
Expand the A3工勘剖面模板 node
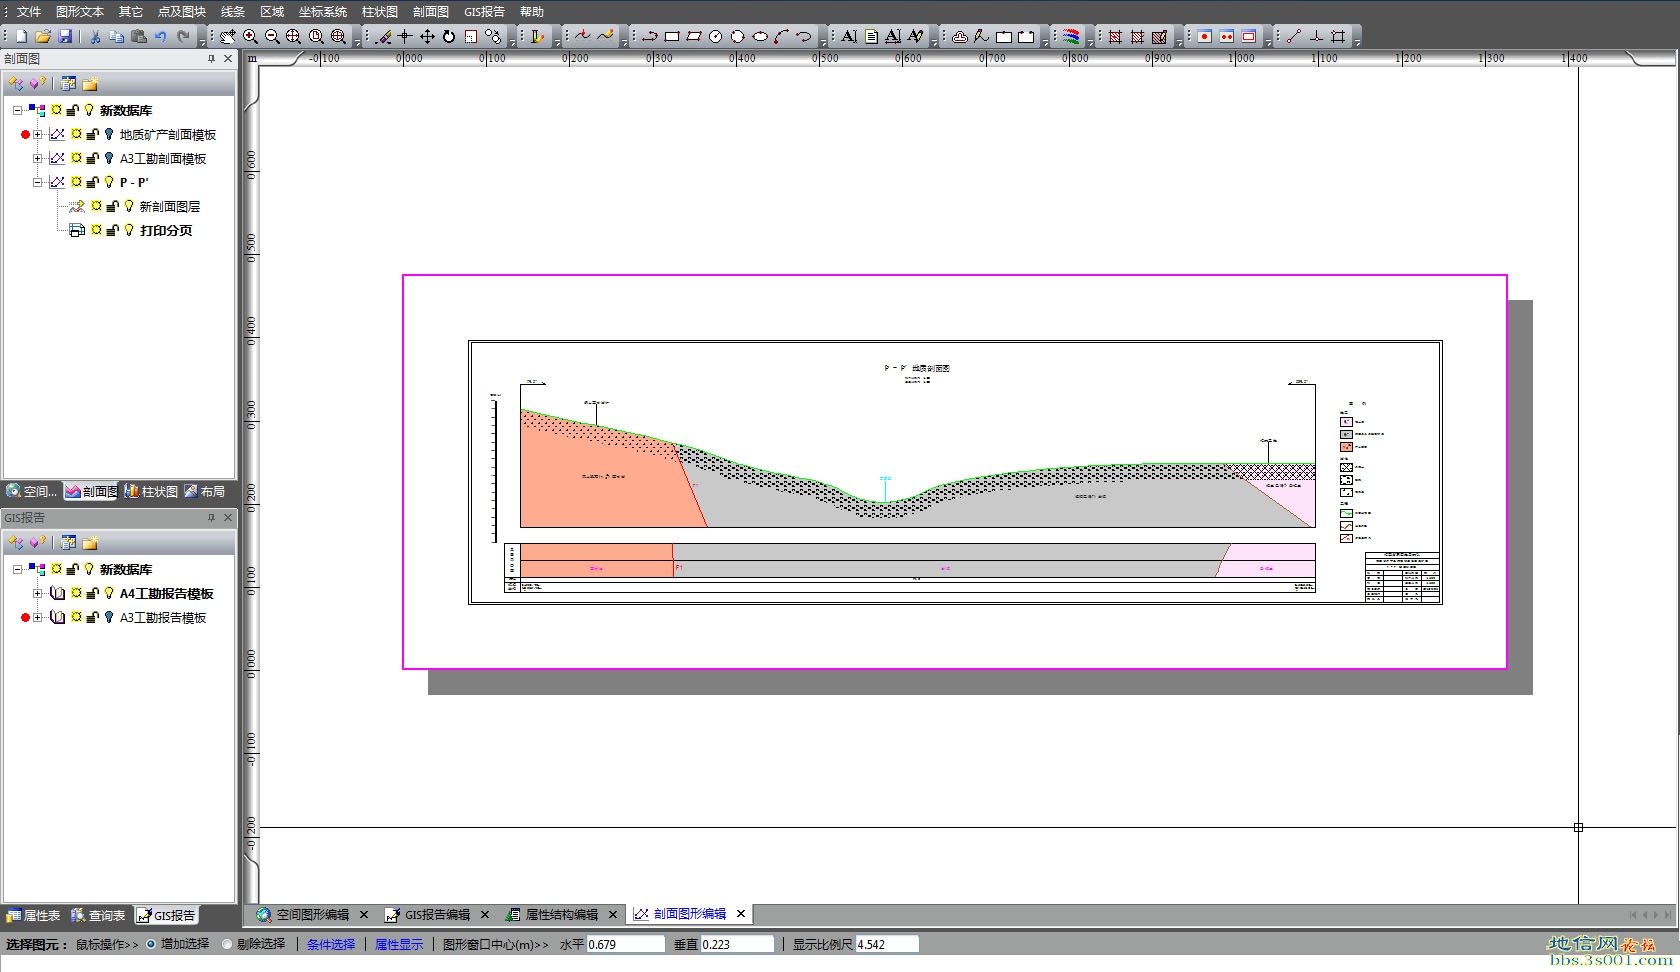click(37, 158)
